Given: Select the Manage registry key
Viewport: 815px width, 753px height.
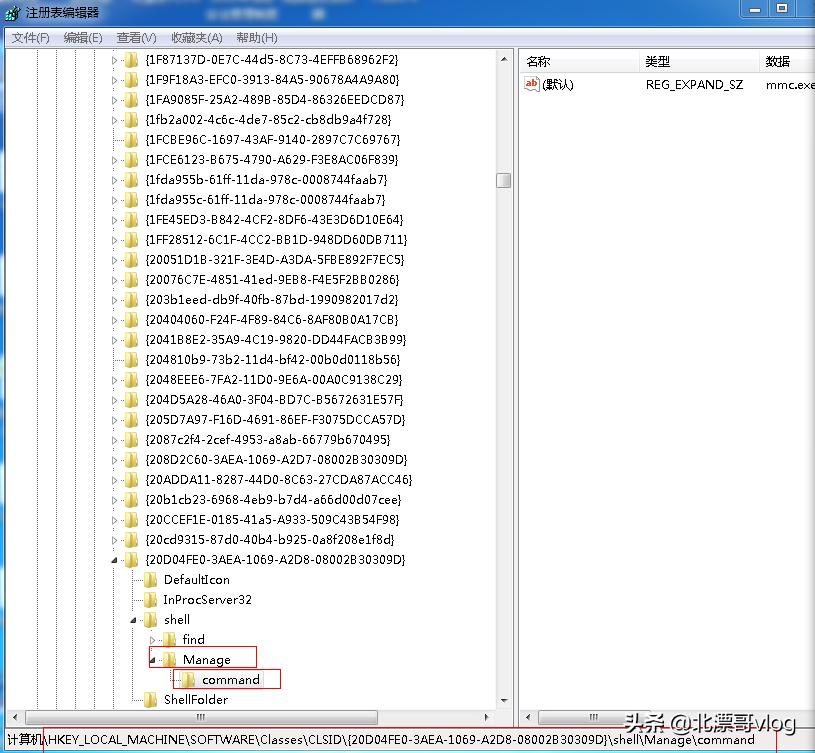Looking at the screenshot, I should point(207,660).
